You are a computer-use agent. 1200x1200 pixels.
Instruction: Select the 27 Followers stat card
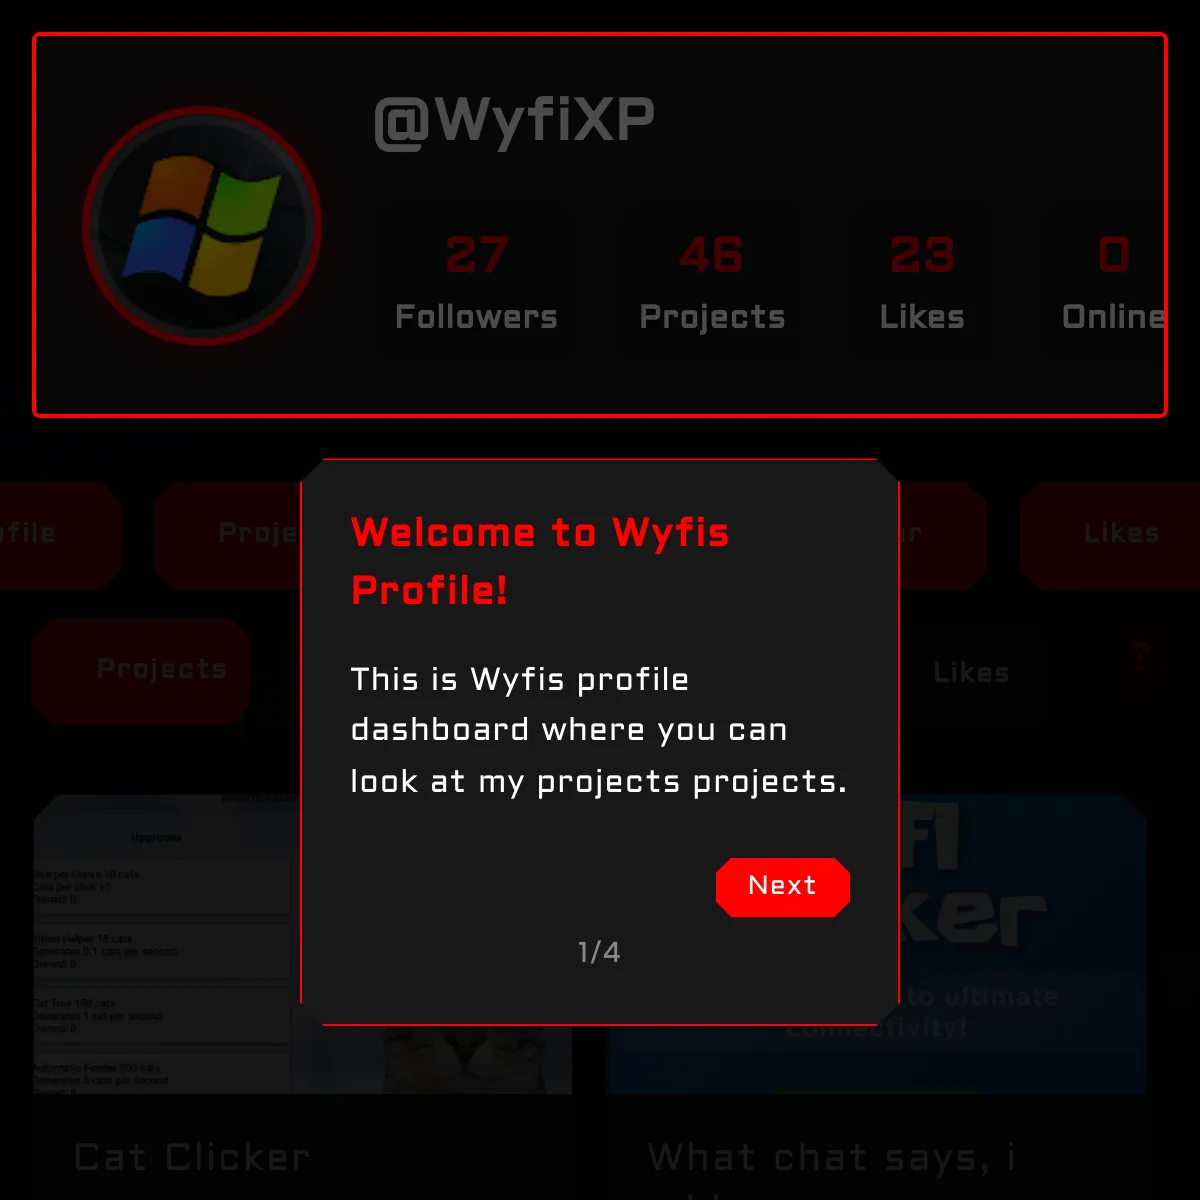click(x=476, y=283)
